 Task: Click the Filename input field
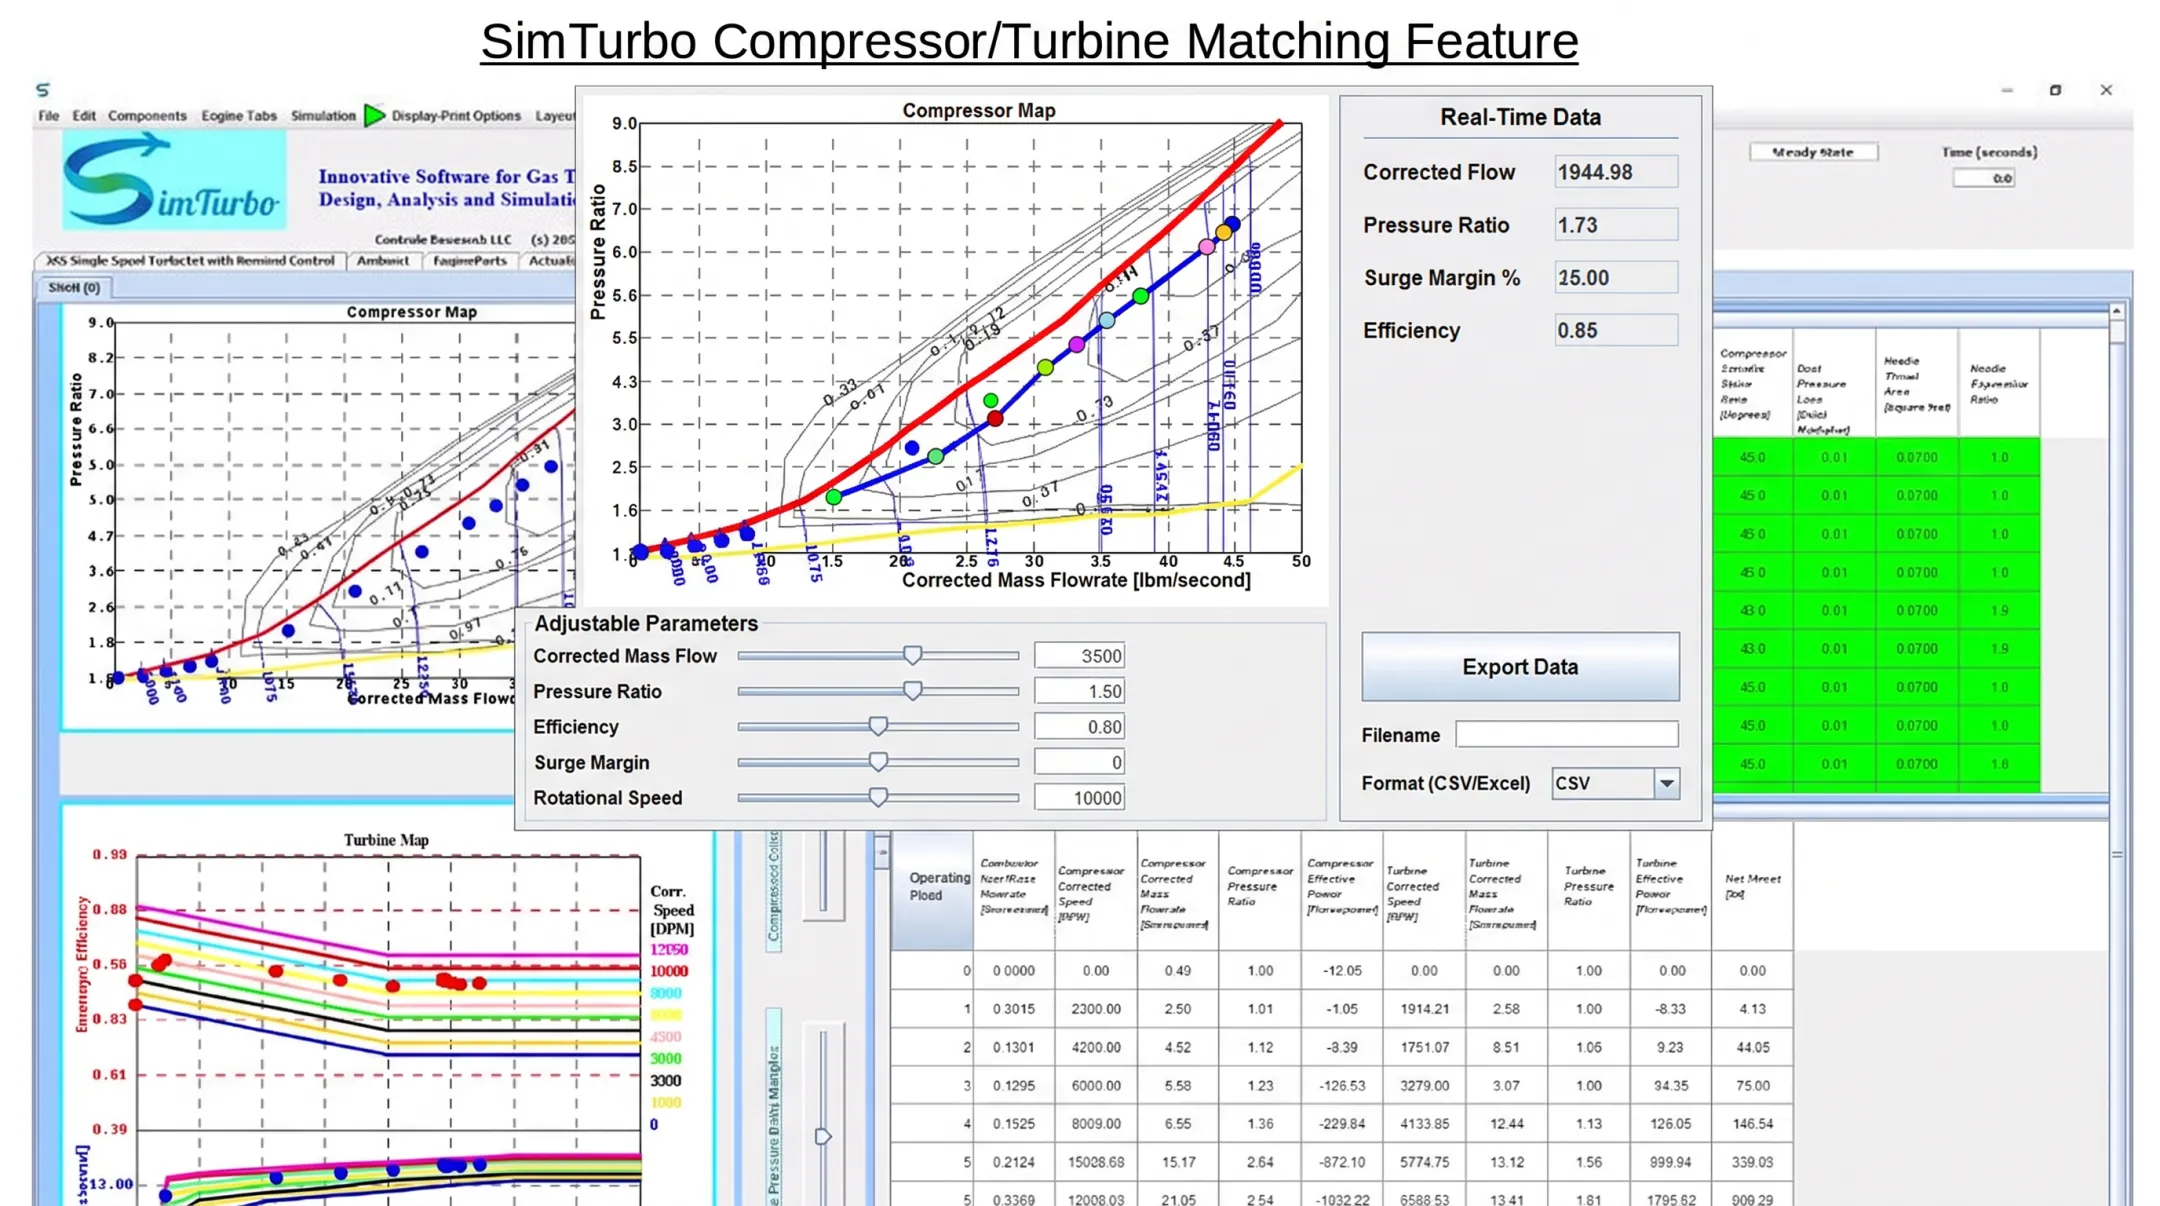(1567, 735)
